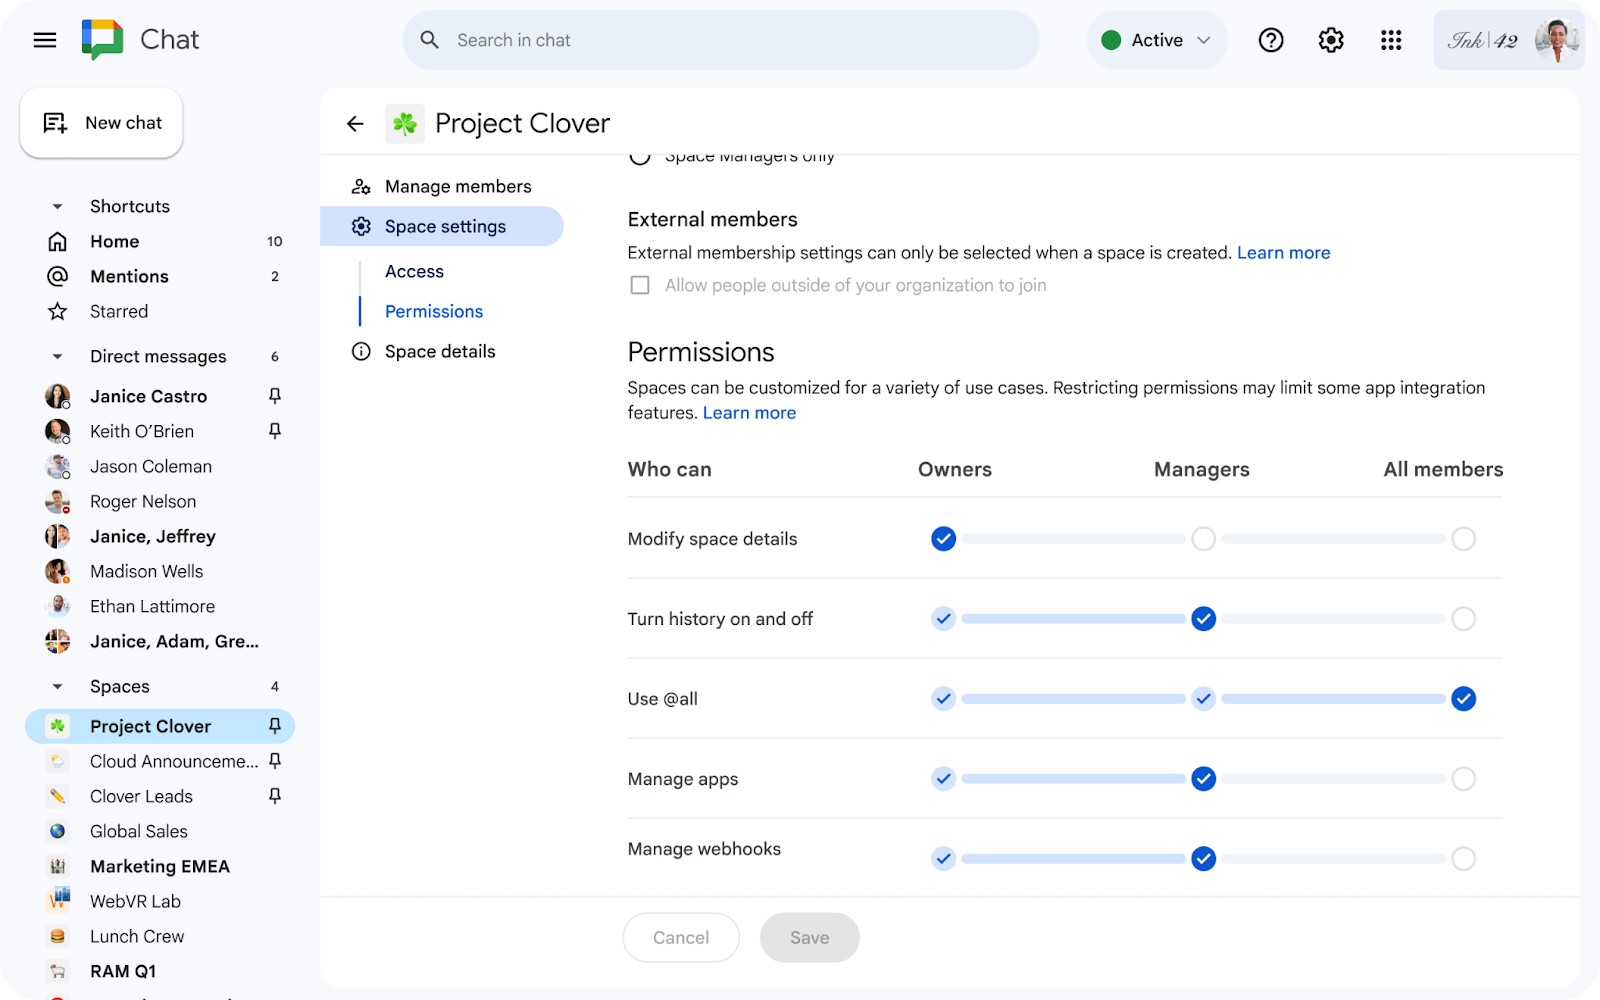The width and height of the screenshot is (1600, 1000).
Task: Open the Space details section
Action: click(440, 352)
